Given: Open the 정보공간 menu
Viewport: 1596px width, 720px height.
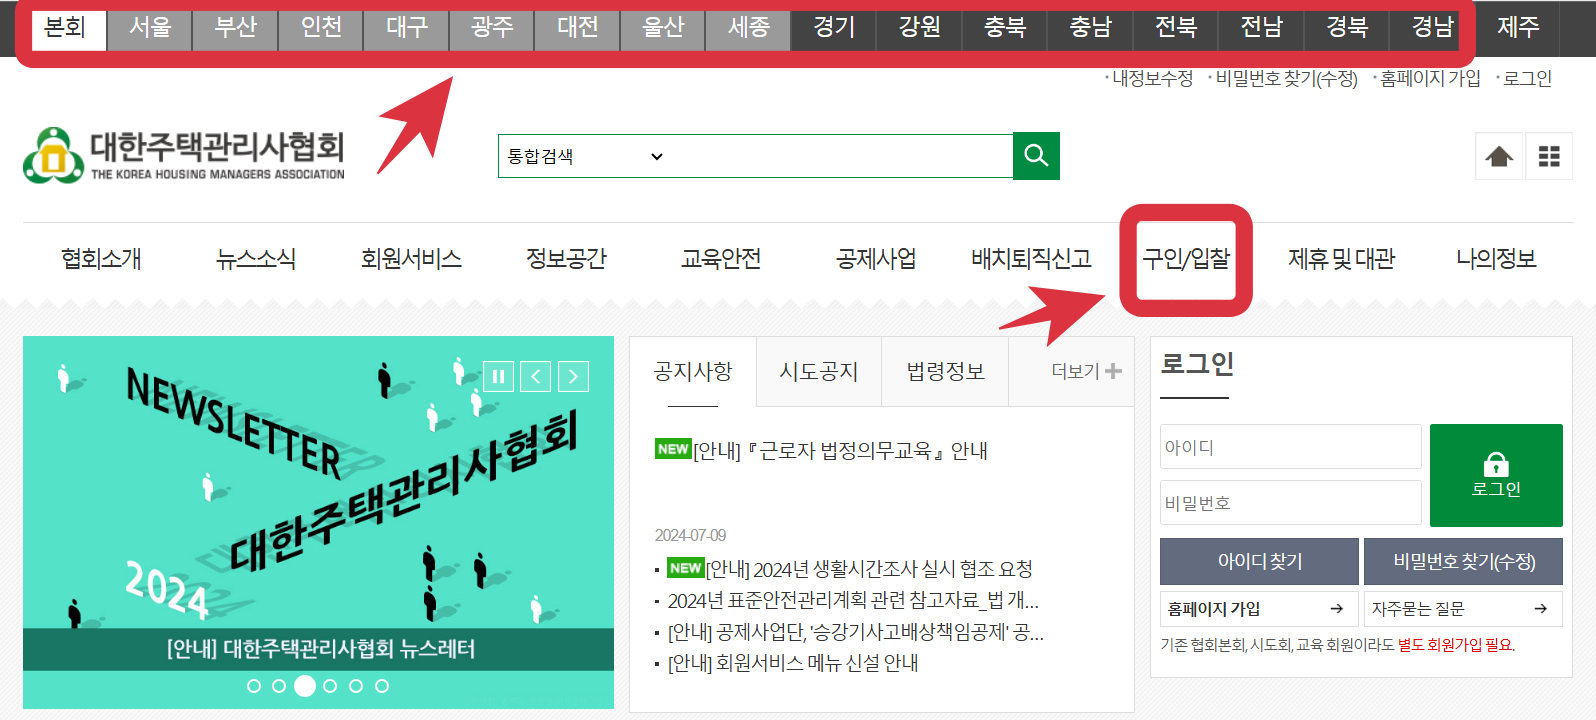Looking at the screenshot, I should click(566, 259).
